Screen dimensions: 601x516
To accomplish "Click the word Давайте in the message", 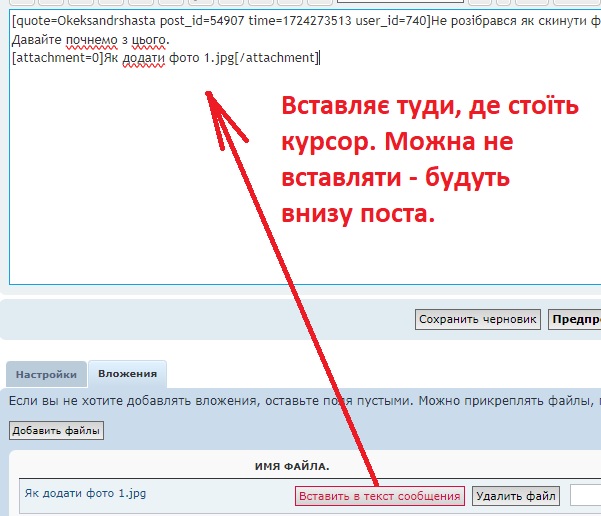I will 38,40.
